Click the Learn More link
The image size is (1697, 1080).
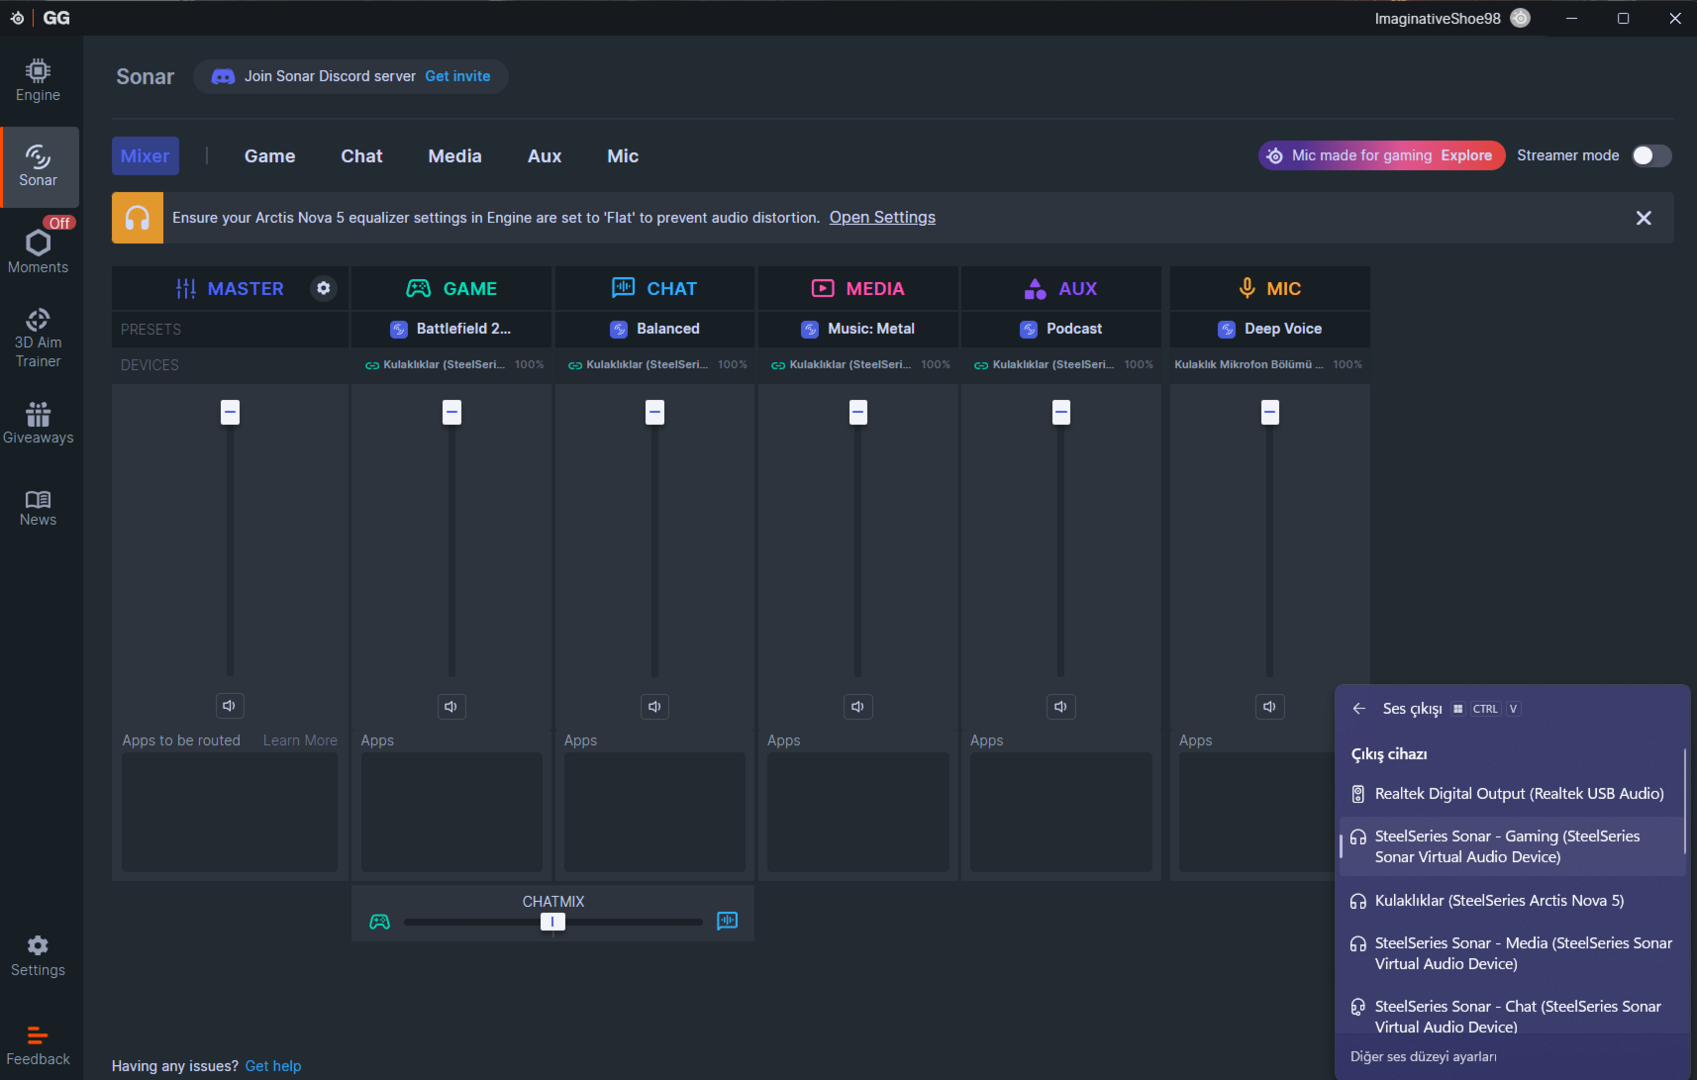[x=300, y=740]
